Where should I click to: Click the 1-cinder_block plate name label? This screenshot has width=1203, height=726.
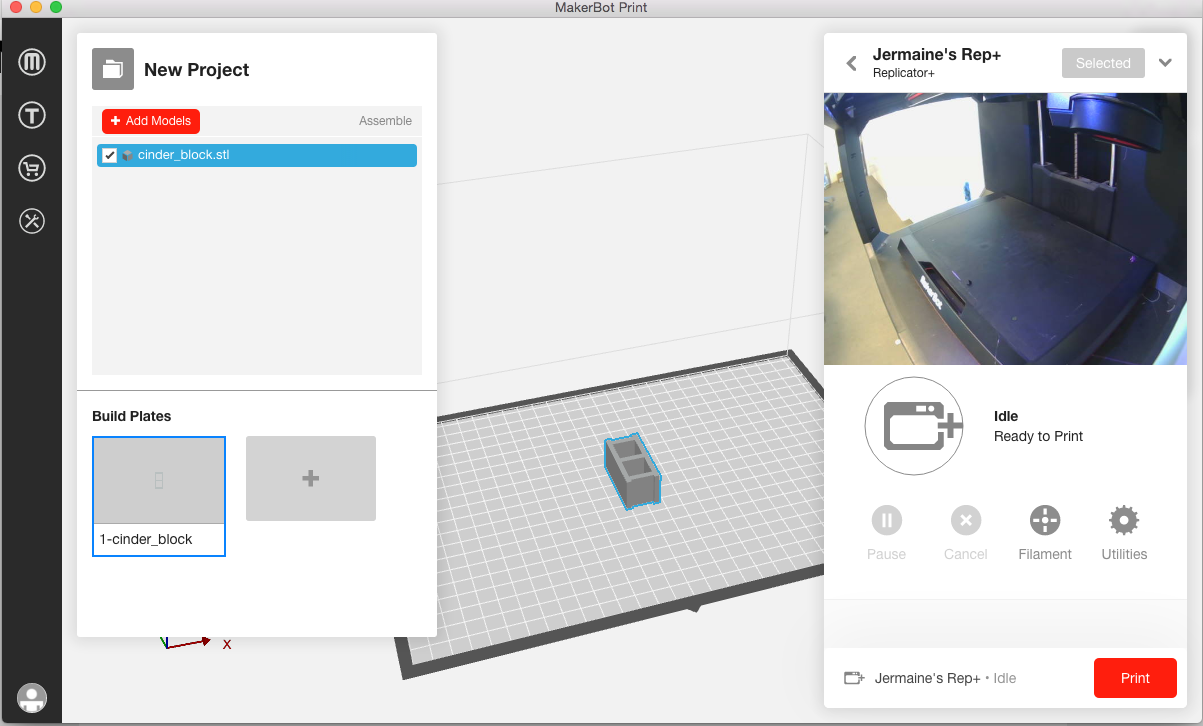146,539
